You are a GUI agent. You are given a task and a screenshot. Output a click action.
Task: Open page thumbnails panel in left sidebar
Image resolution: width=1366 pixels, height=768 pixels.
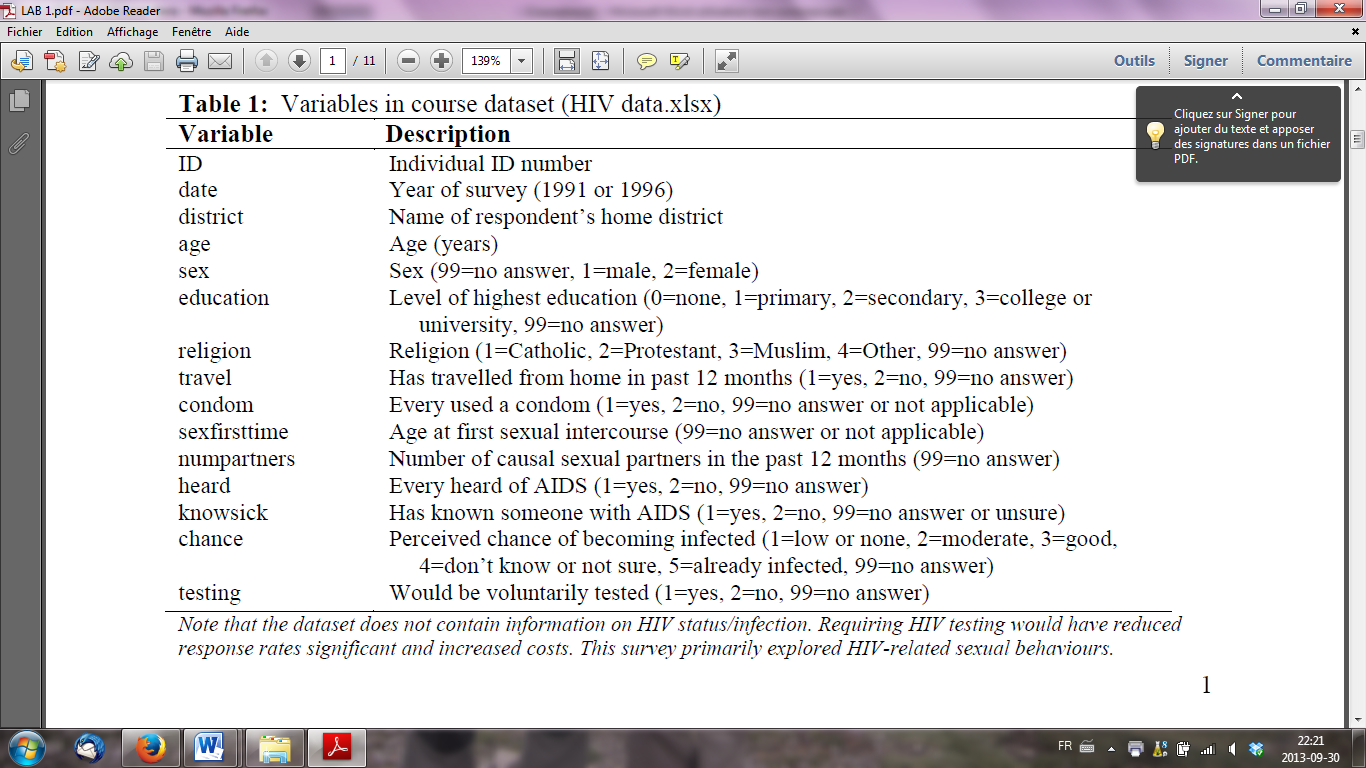[19, 100]
